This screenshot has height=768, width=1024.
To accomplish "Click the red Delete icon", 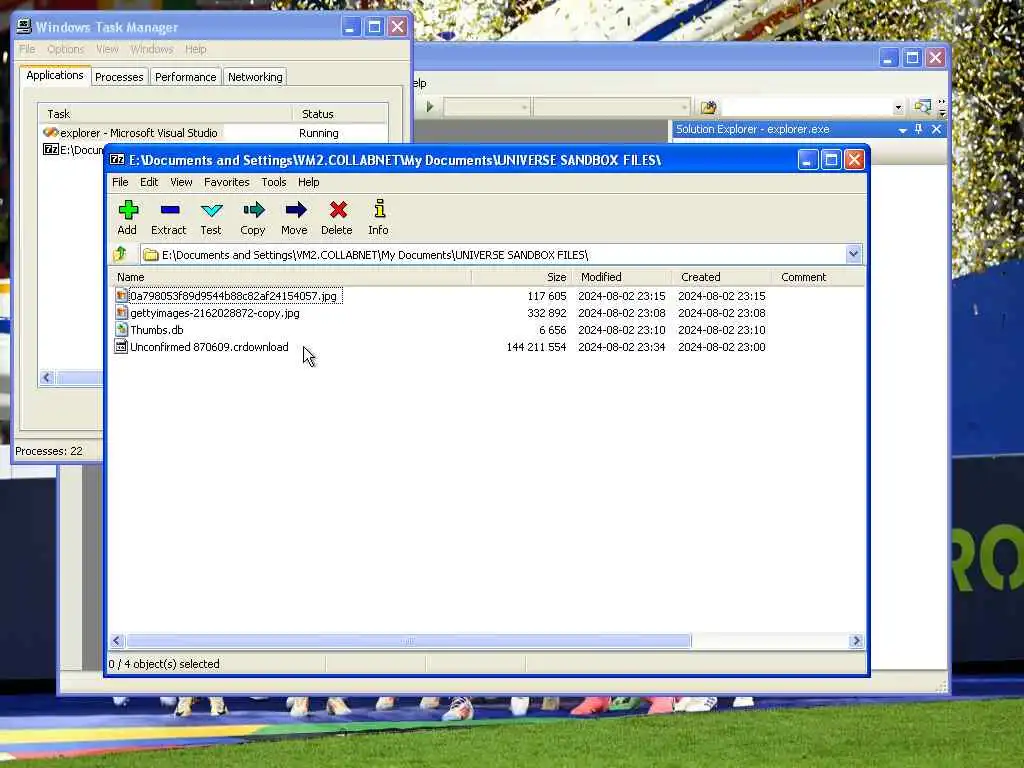I will pos(338,210).
